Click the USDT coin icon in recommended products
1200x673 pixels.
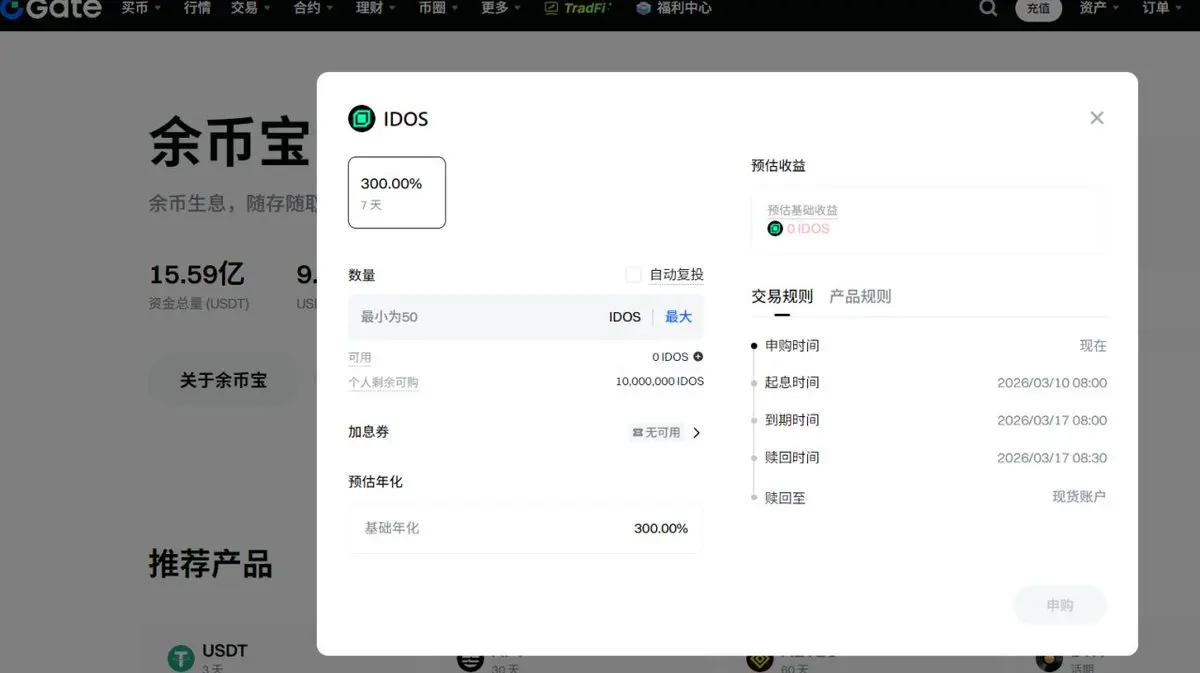tap(181, 658)
